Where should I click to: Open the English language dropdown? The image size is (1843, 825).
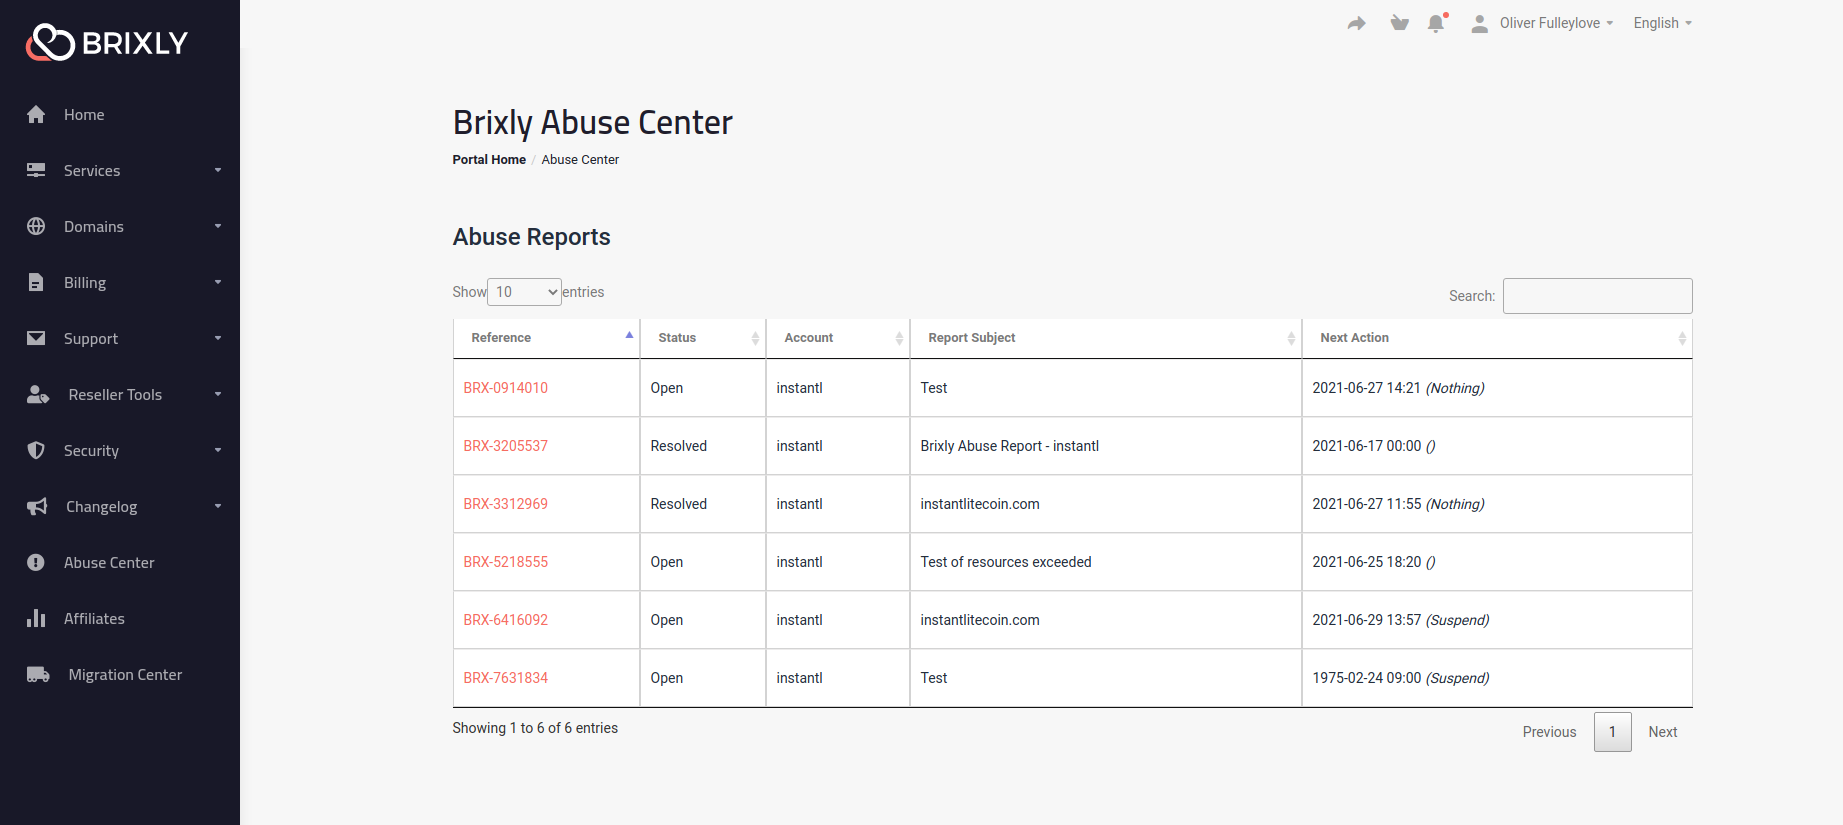point(1663,23)
